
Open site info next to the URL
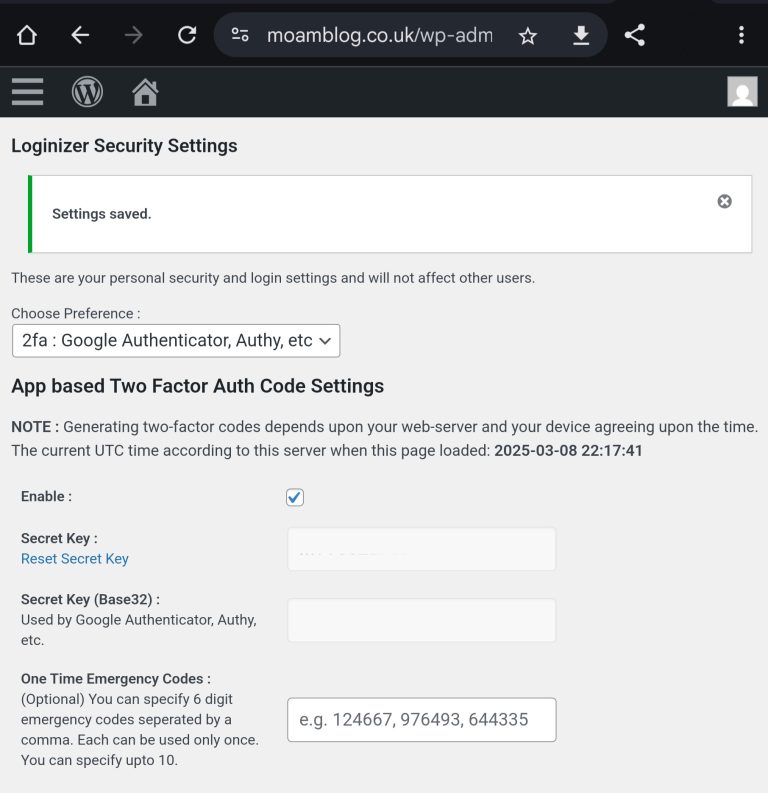[240, 36]
